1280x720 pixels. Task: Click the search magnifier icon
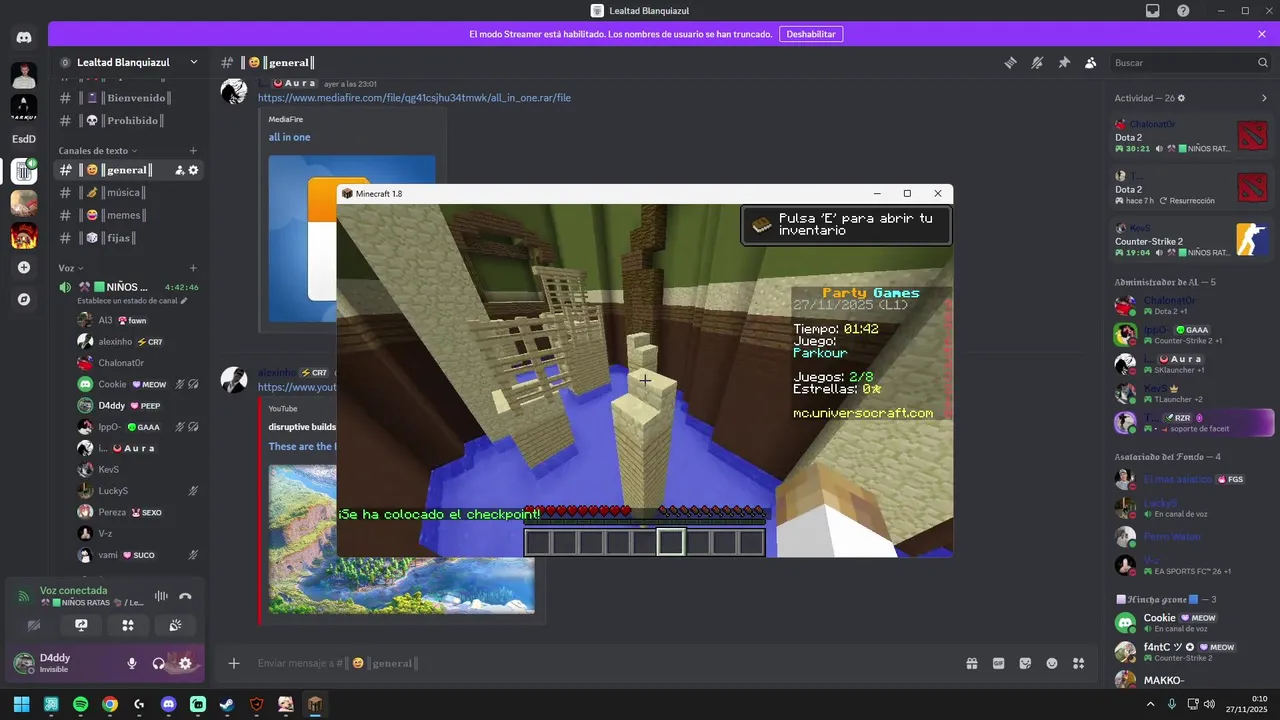pos(1262,62)
